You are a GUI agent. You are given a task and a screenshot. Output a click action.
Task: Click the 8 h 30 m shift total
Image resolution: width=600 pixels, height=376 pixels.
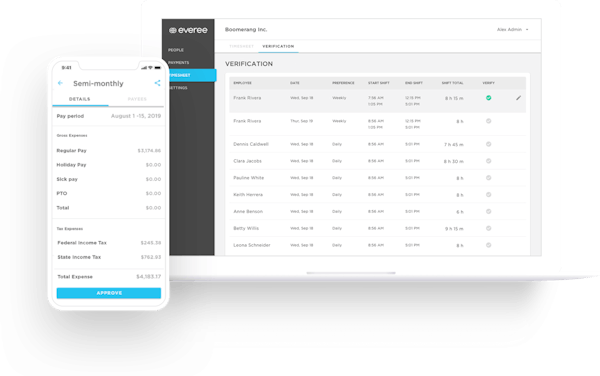tap(454, 161)
